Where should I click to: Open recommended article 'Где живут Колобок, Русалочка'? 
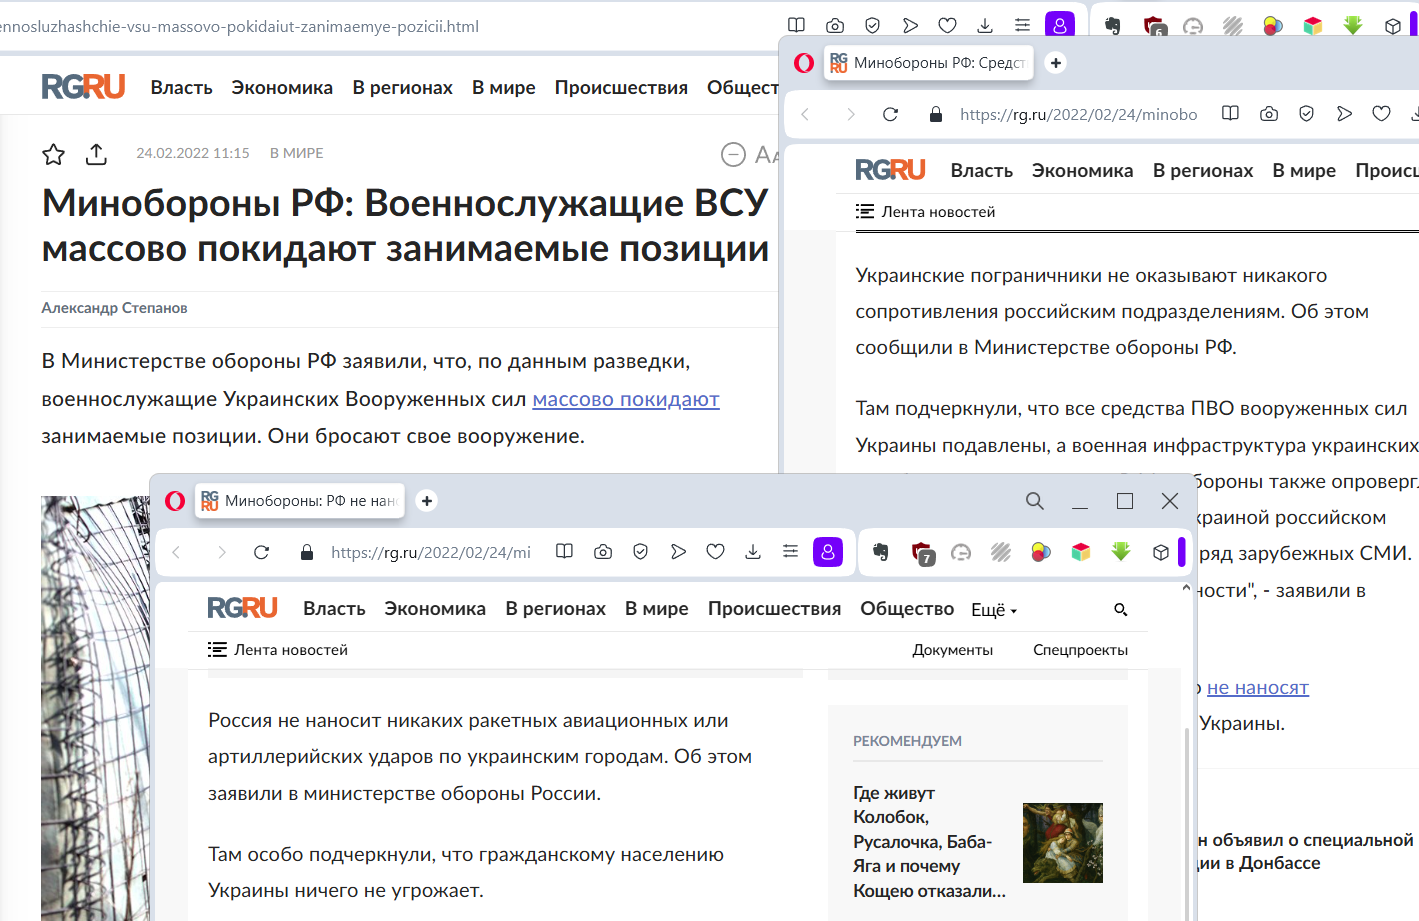coord(929,842)
